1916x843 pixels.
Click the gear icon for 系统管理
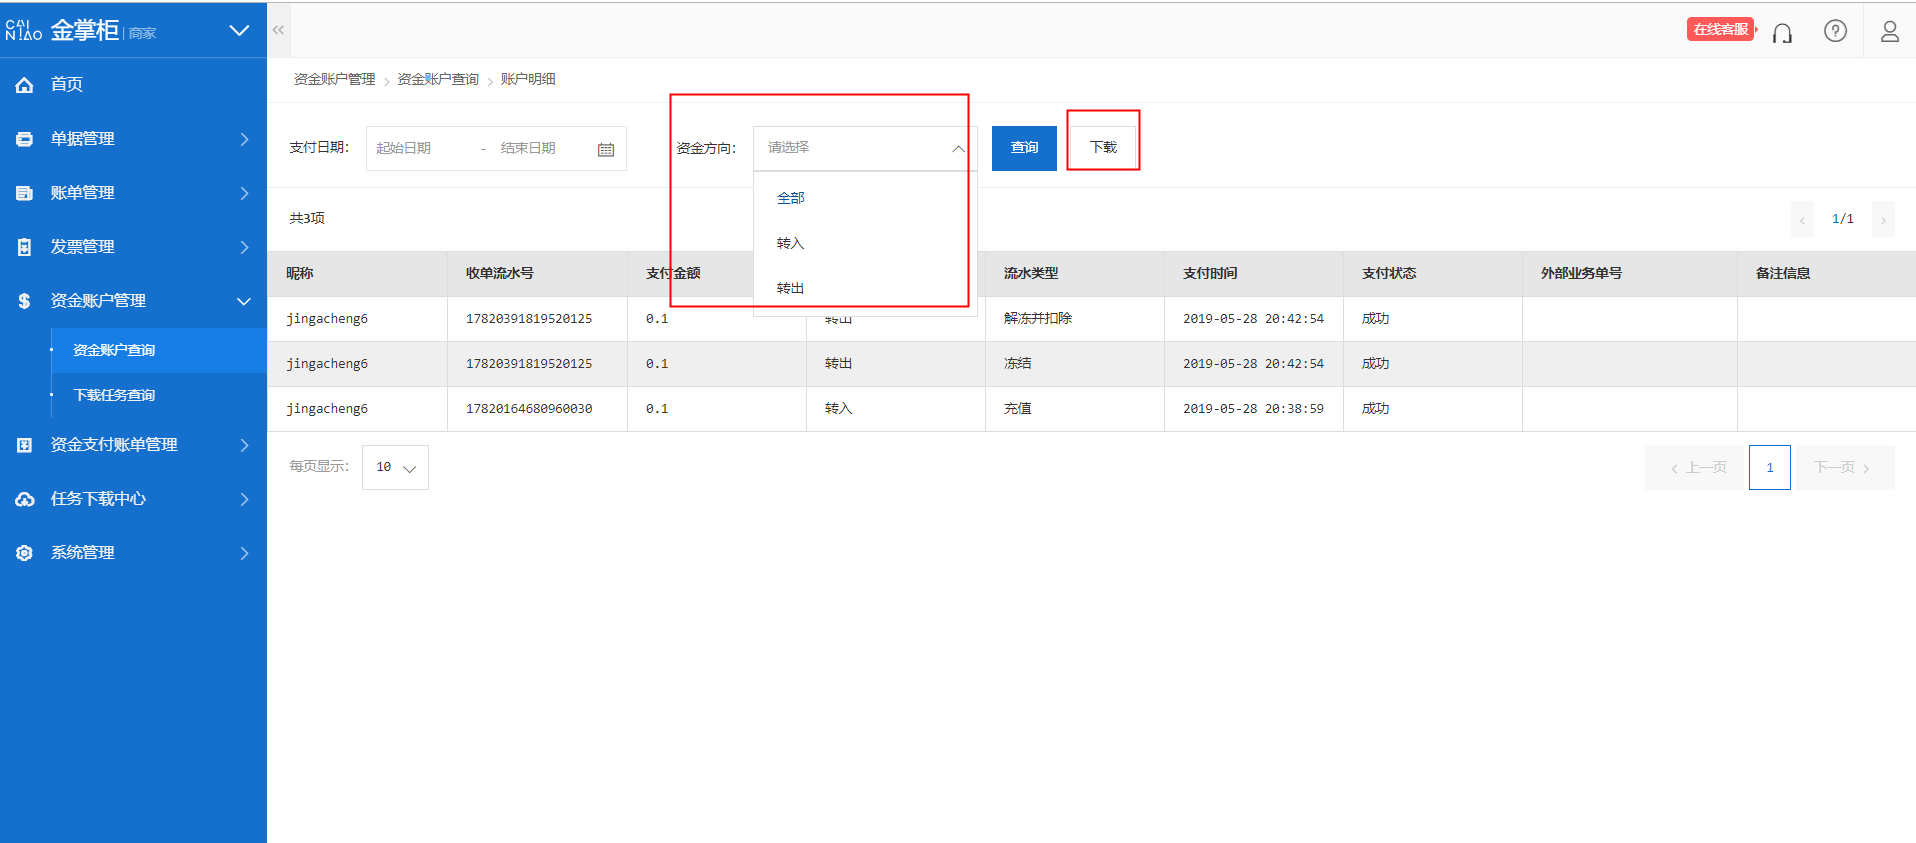(25, 553)
